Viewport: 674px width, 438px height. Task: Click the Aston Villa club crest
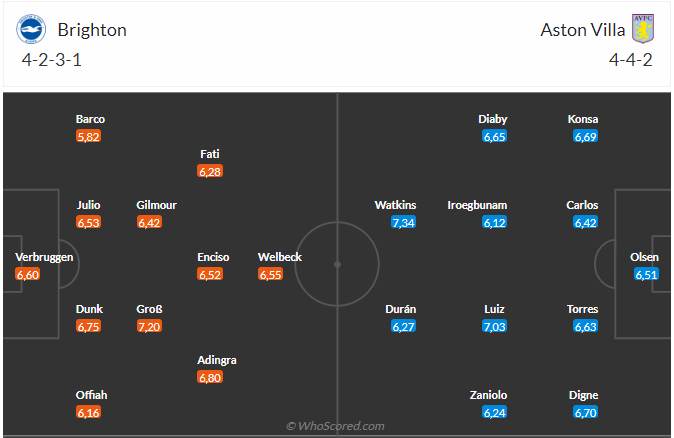pyautogui.click(x=641, y=29)
